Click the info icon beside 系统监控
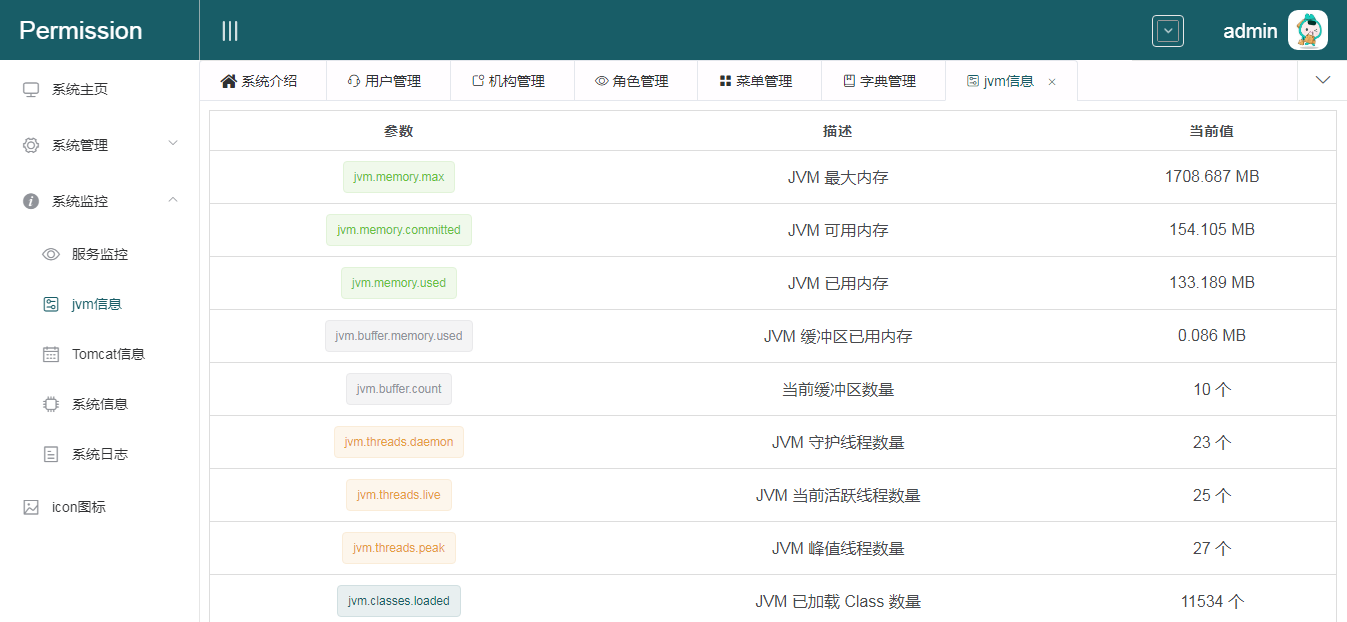The image size is (1347, 622). pos(31,201)
